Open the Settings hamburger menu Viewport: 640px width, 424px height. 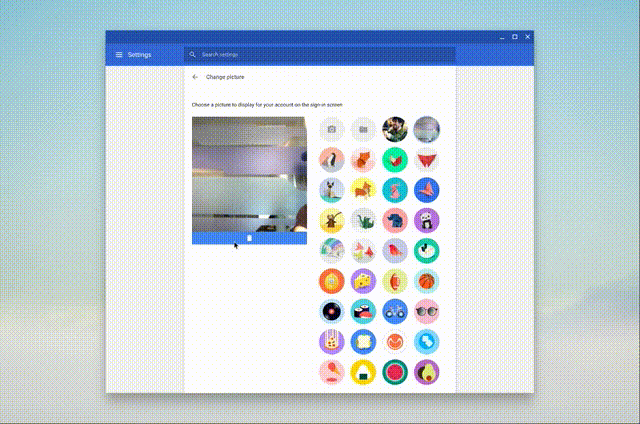(x=119, y=55)
